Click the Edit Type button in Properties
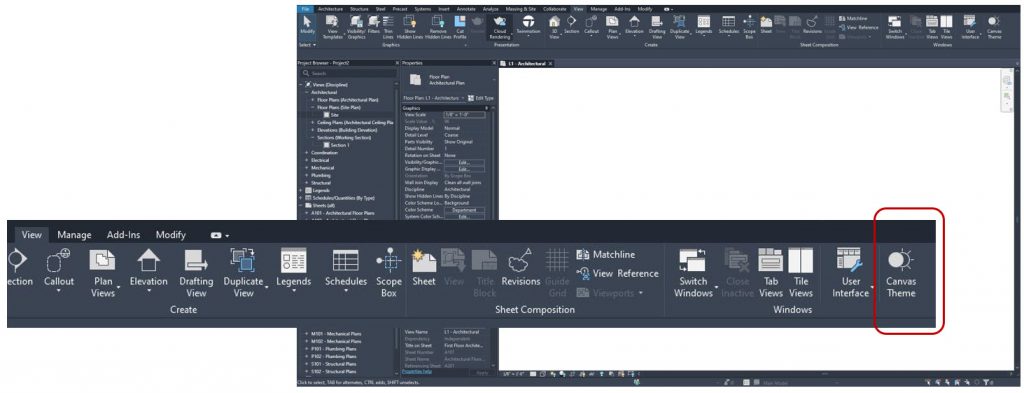This screenshot has width=1024, height=393. 481,97
